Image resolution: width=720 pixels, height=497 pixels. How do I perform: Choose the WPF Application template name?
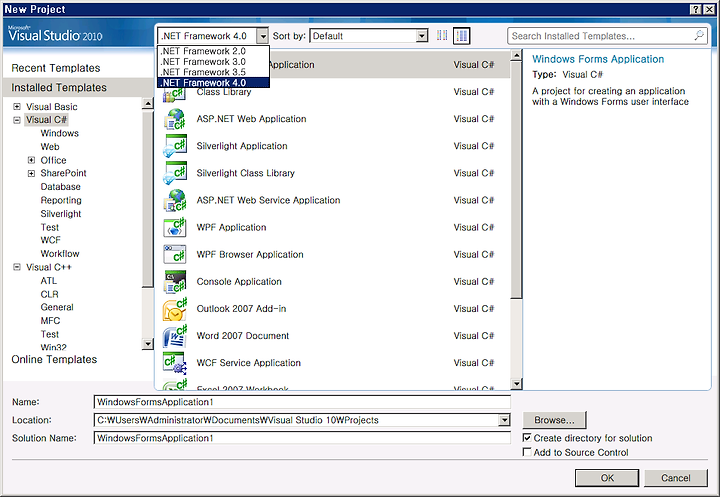[x=231, y=227]
